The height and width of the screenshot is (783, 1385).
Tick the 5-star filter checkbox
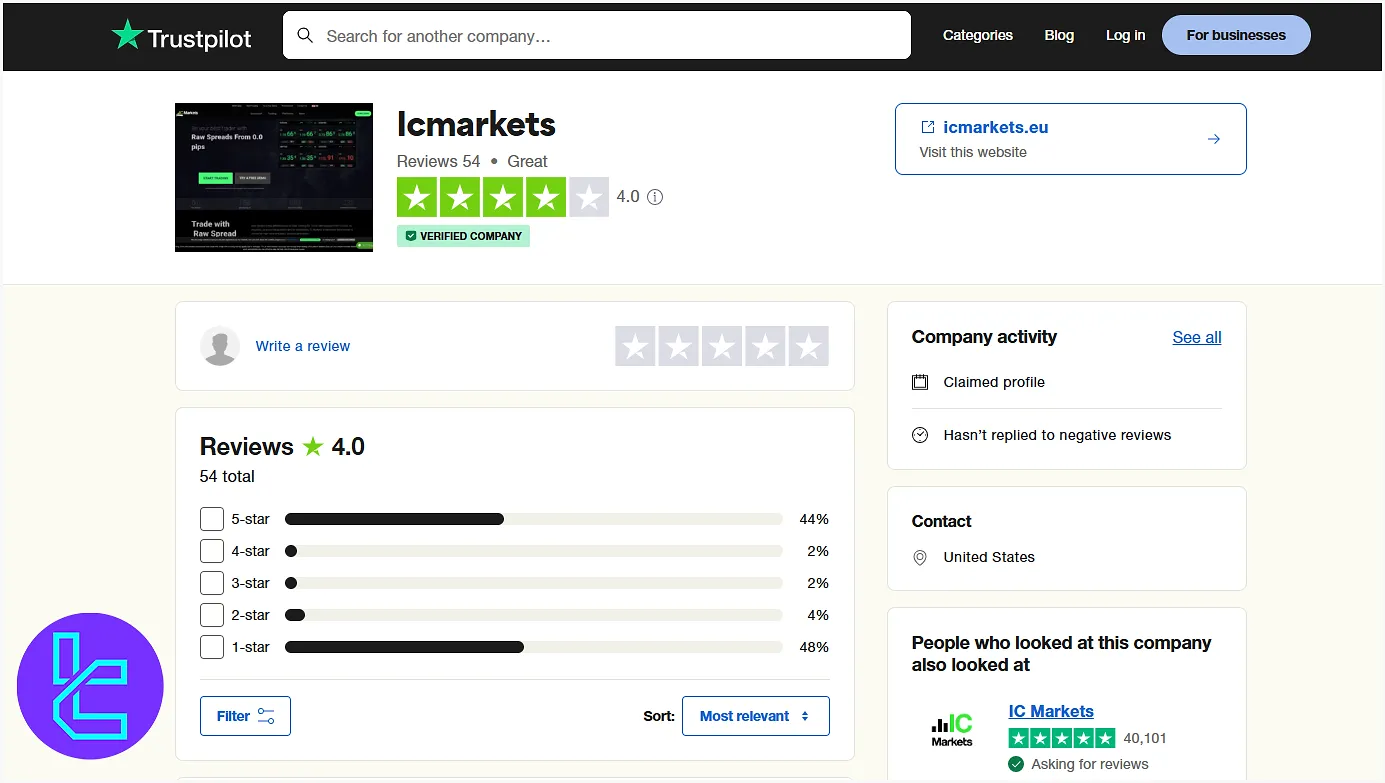click(x=212, y=519)
